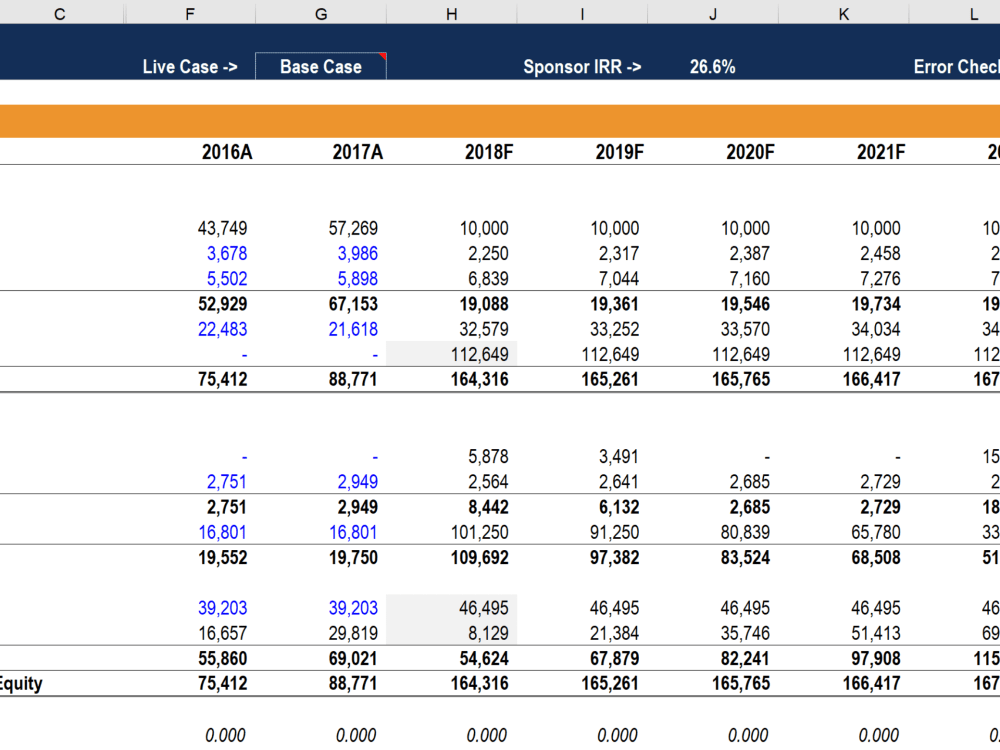
Task: Select cell with value 80,839
Action: click(746, 532)
